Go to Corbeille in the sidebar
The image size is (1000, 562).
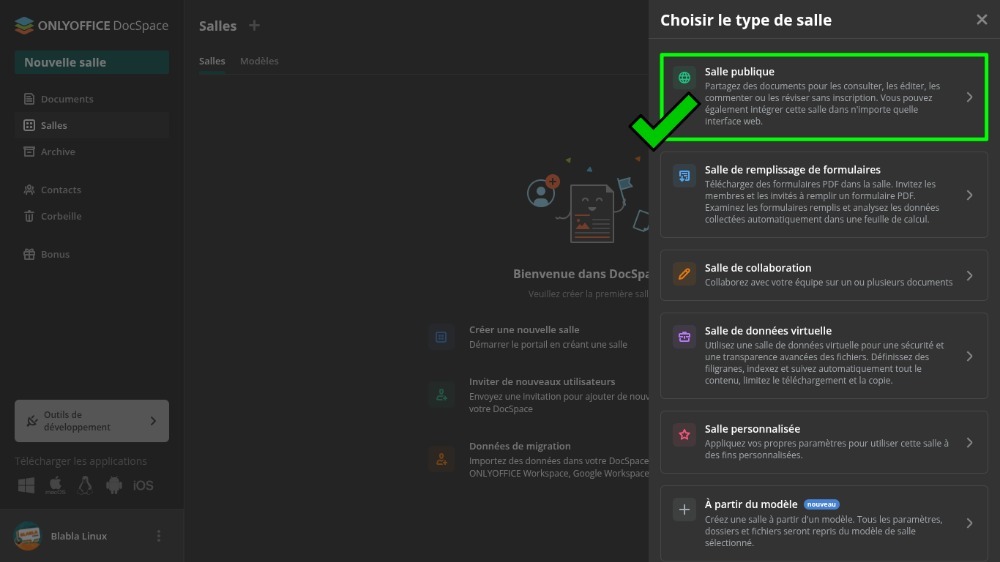click(61, 216)
